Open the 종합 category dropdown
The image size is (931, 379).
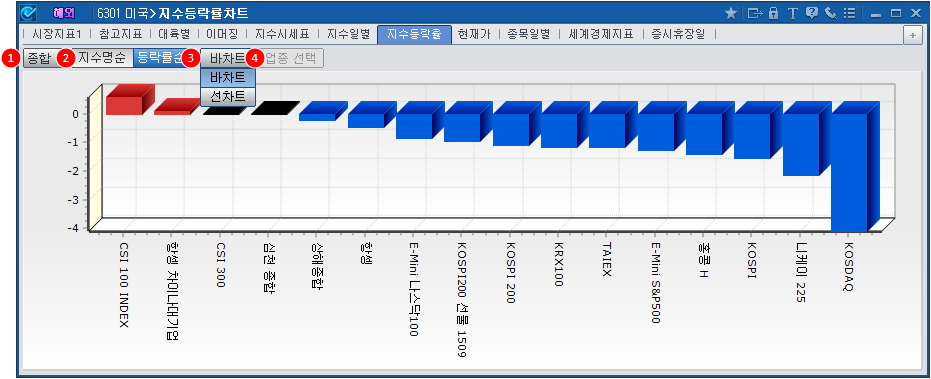pos(40,58)
